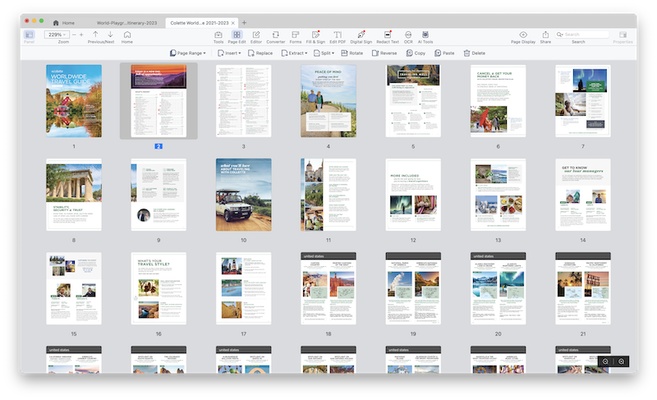Open the Forms tool
This screenshot has width=657, height=400.
[x=295, y=35]
